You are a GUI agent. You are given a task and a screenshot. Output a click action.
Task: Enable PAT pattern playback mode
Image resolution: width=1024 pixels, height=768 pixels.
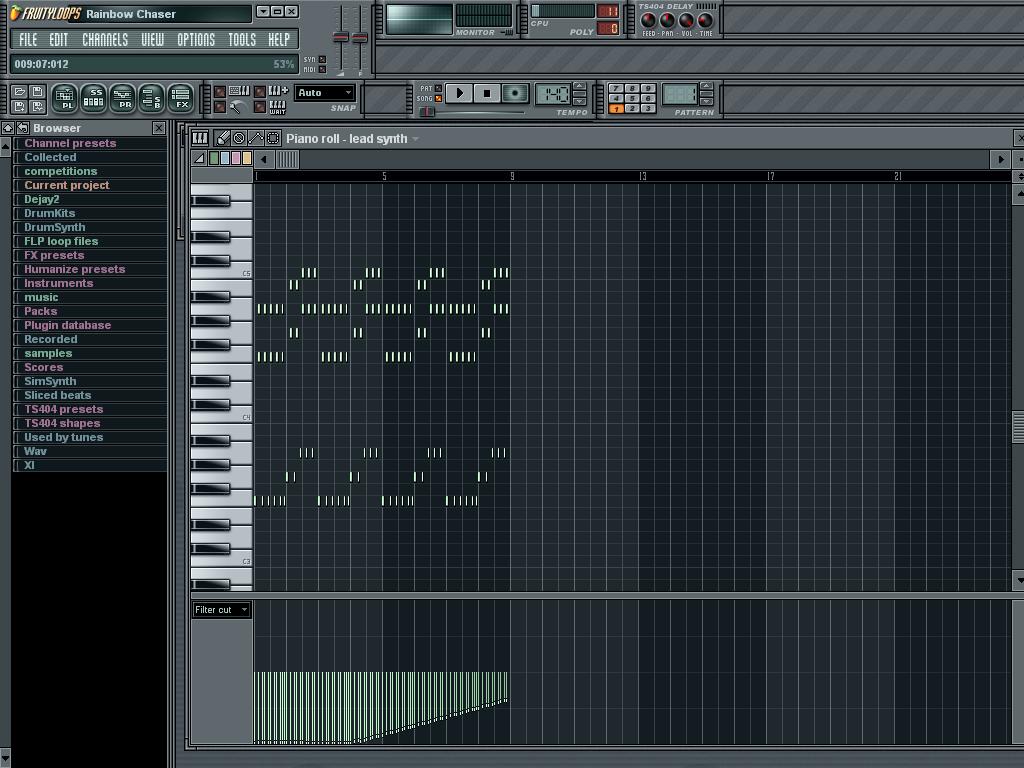(x=438, y=88)
